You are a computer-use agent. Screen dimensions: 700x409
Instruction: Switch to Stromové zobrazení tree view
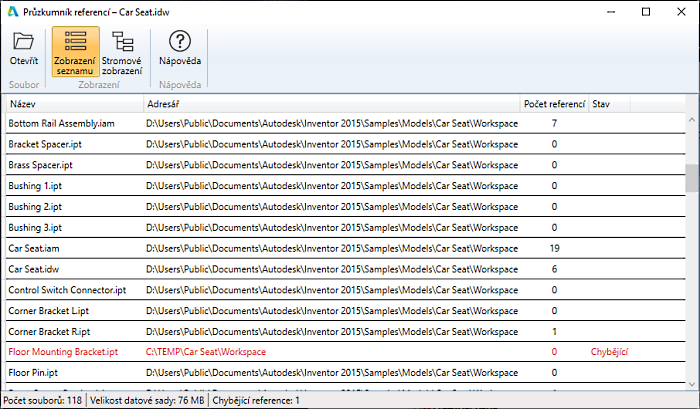[x=122, y=51]
